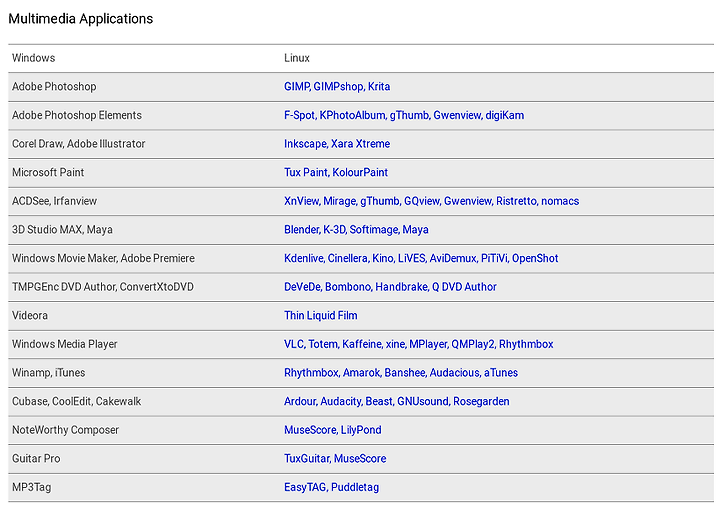This screenshot has height=509, width=720.
Task: Open the GIMPshop link
Action: [x=338, y=86]
